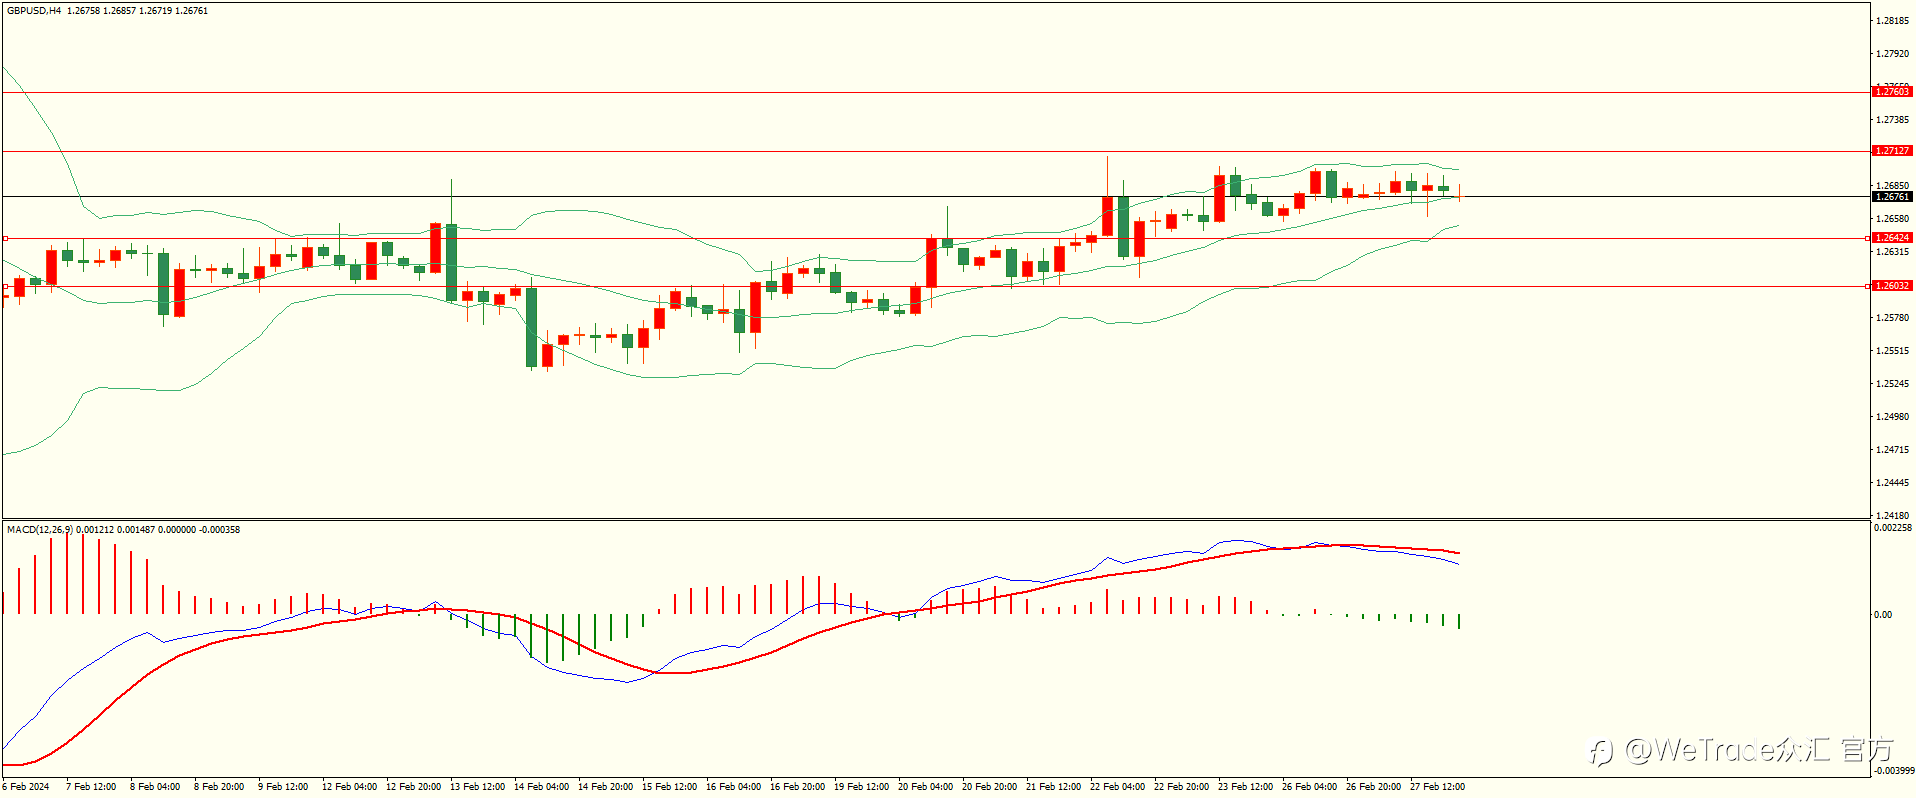Click the black 1.26761 current price tag
1916x798 pixels.
click(x=1892, y=197)
